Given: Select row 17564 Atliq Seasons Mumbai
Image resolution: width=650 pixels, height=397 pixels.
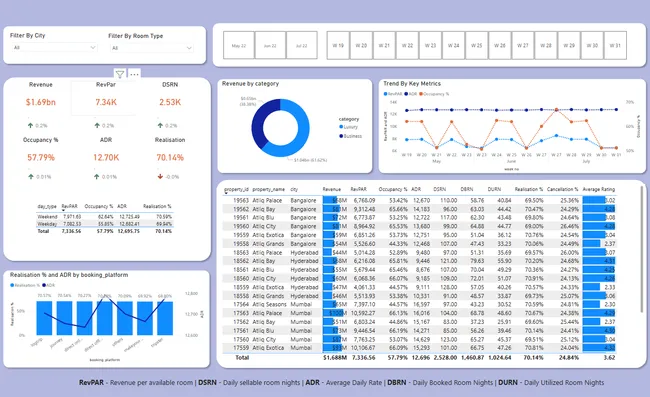Looking at the screenshot, I should coord(420,304).
